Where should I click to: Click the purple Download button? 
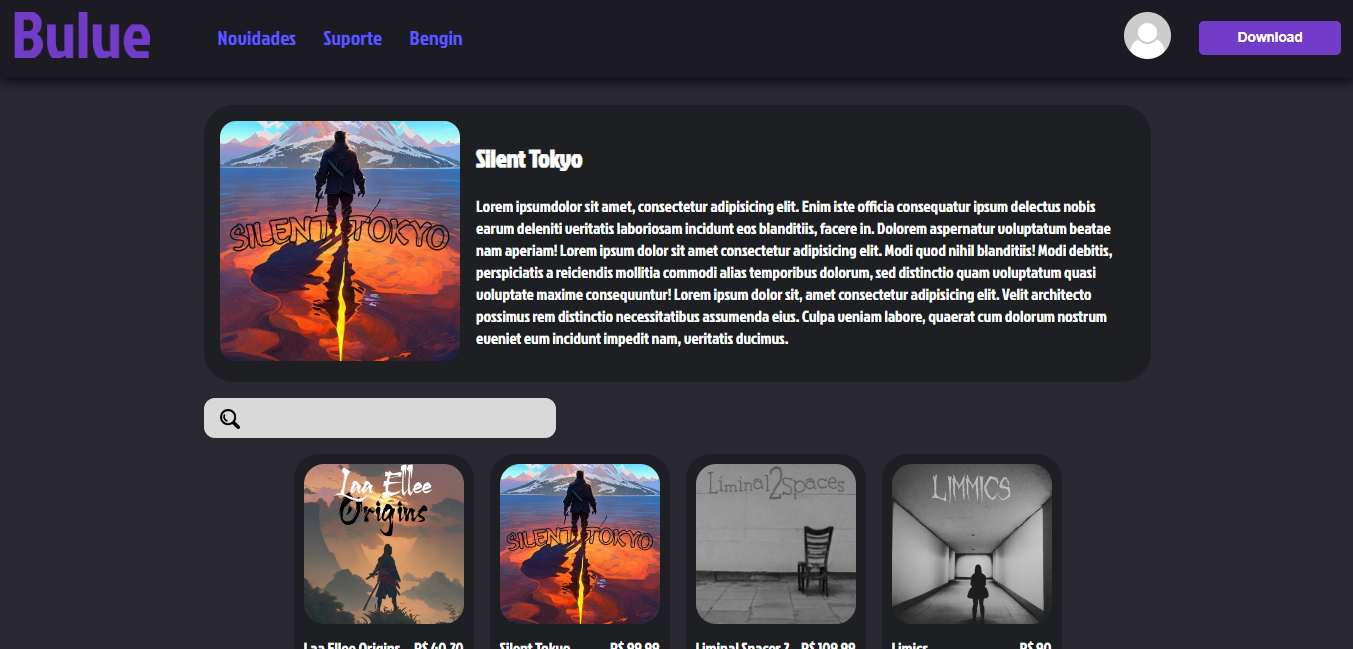pos(1269,38)
